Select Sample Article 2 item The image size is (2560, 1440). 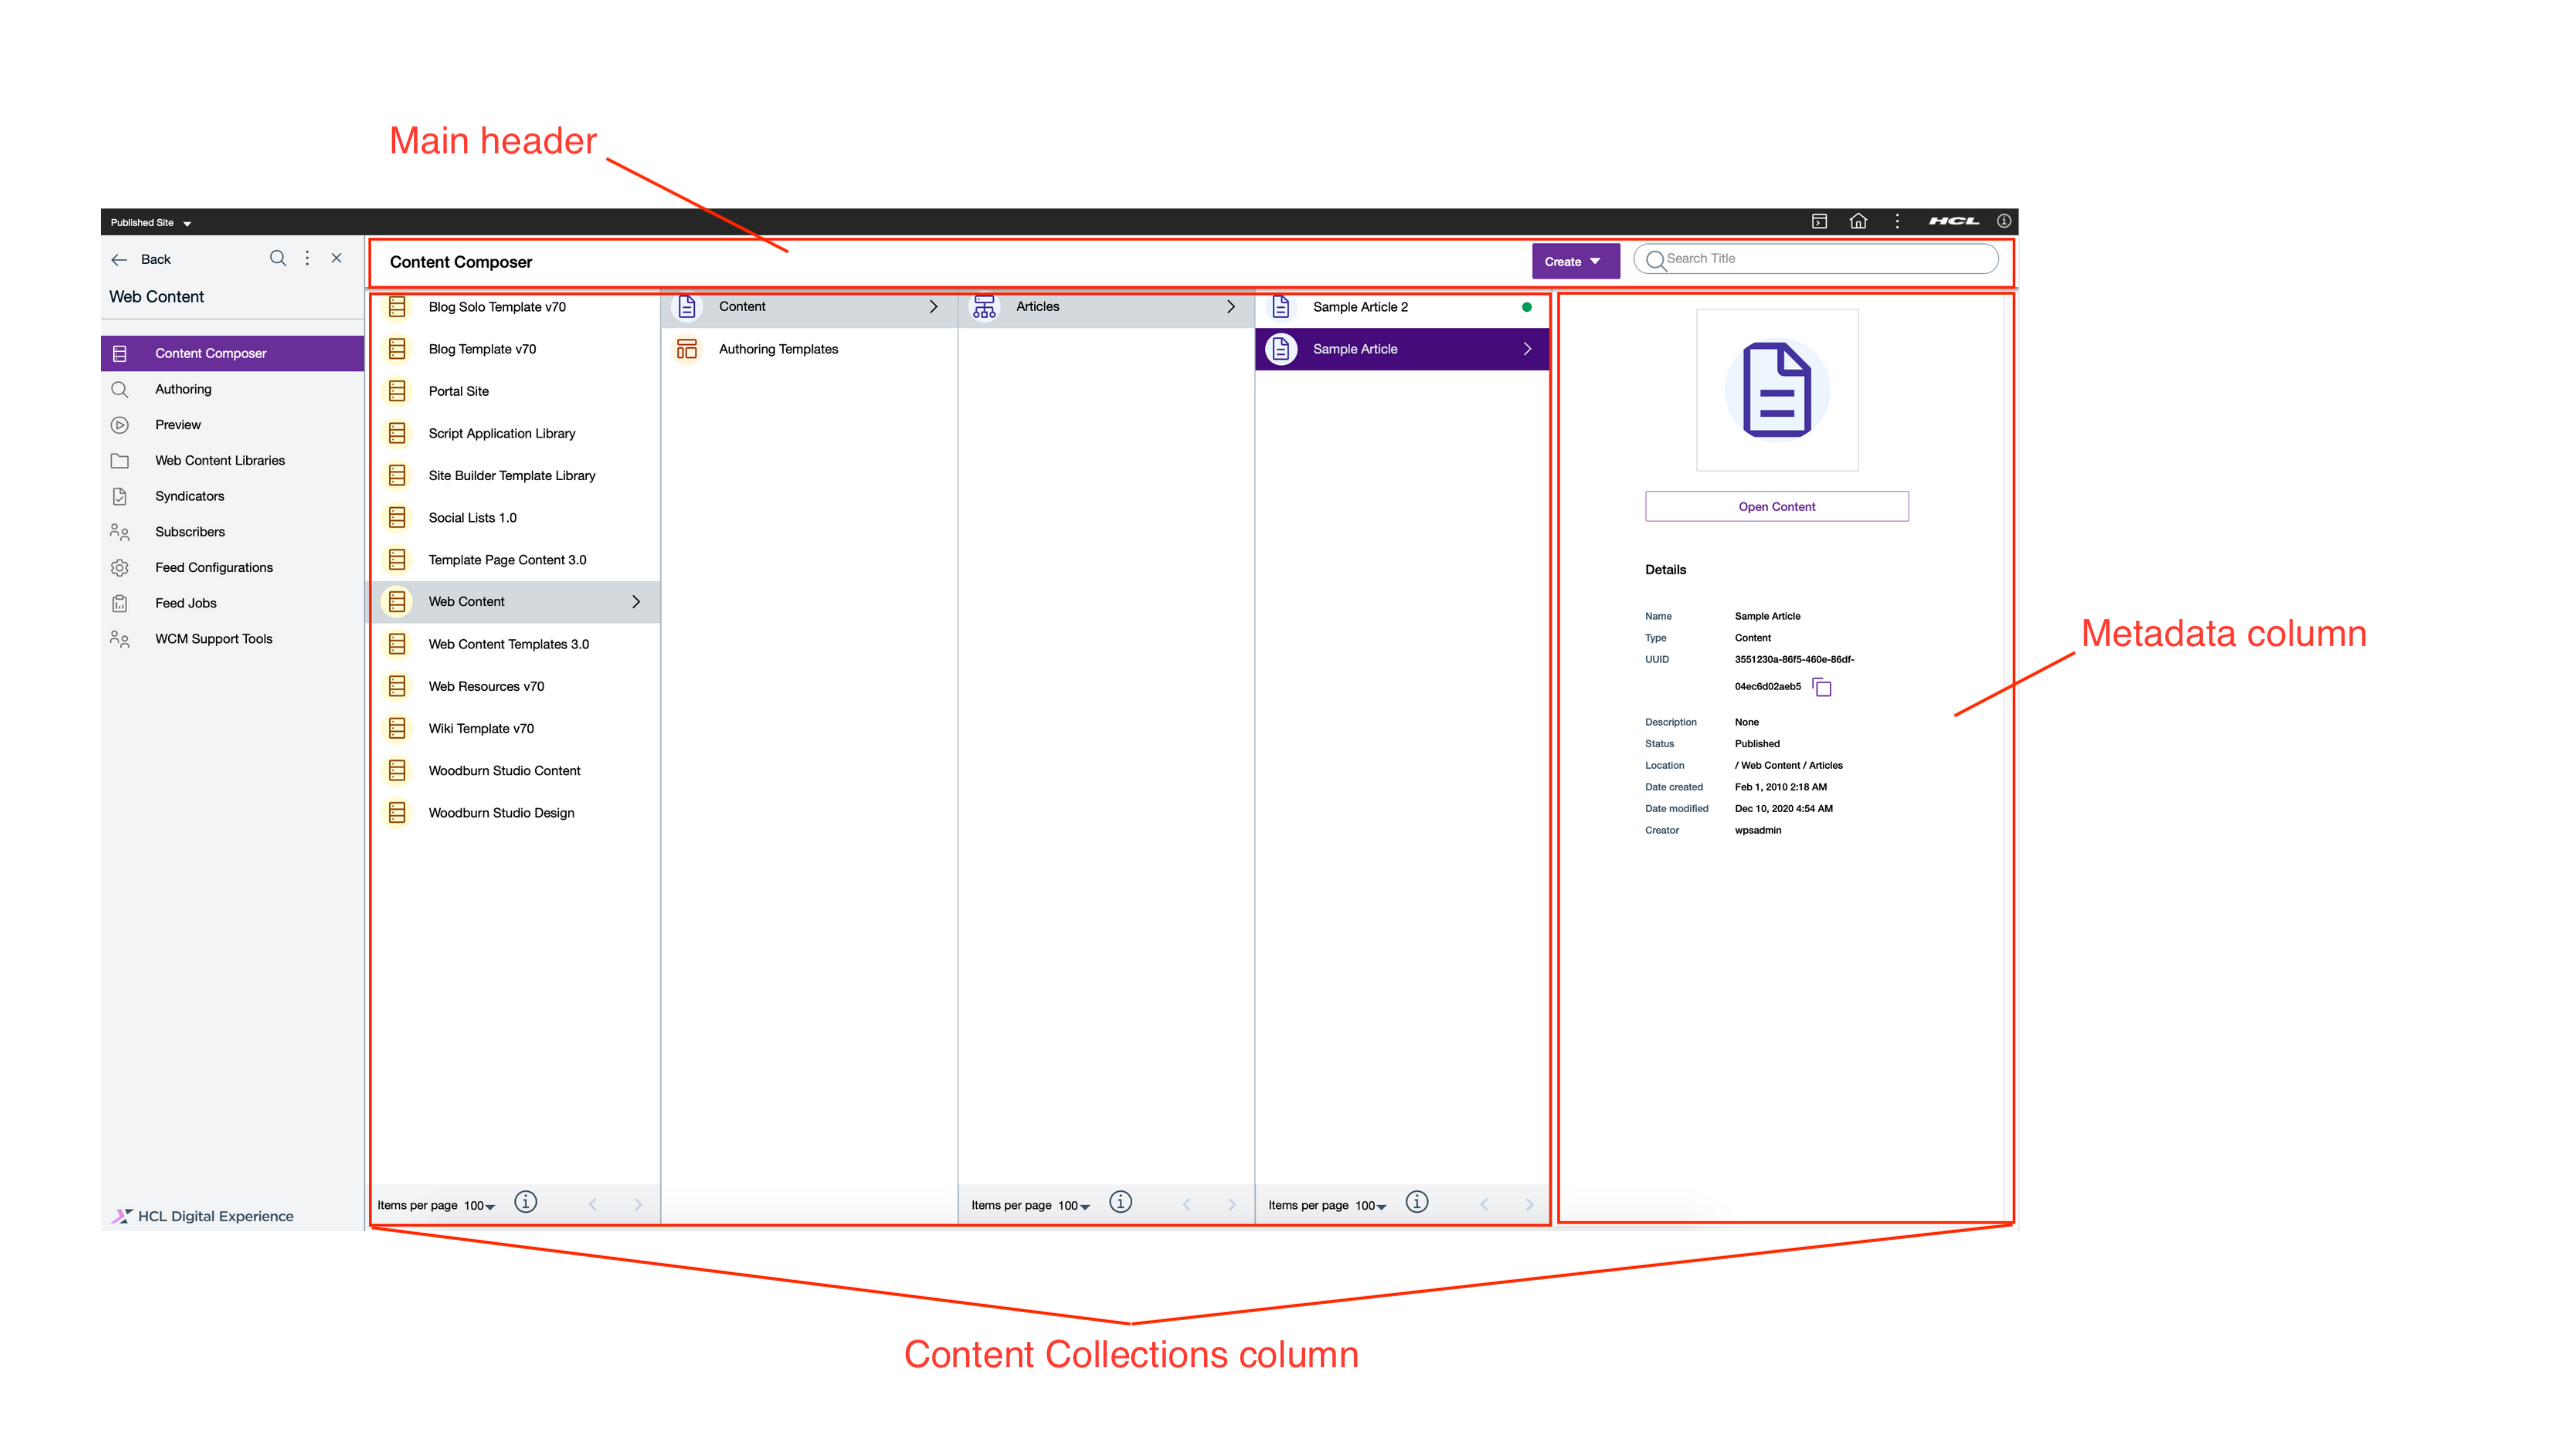[x=1360, y=307]
